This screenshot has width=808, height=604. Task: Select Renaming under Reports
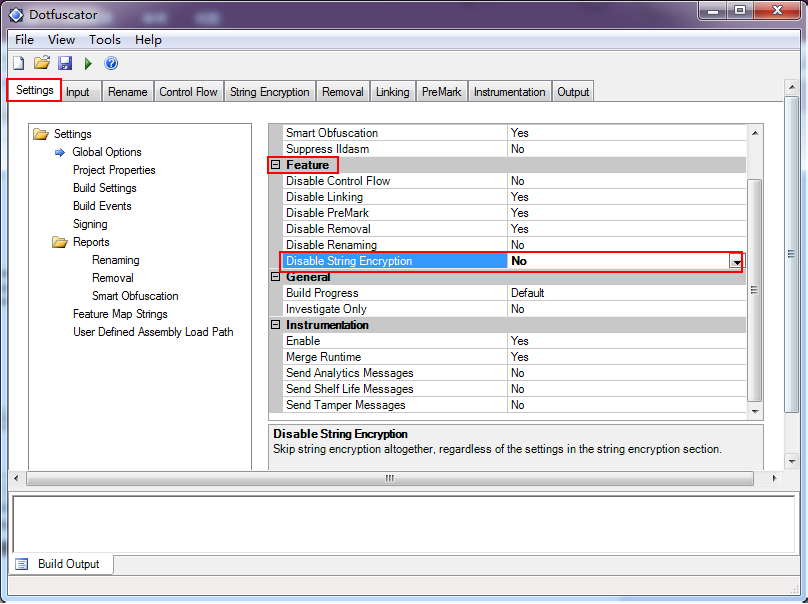pyautogui.click(x=115, y=260)
